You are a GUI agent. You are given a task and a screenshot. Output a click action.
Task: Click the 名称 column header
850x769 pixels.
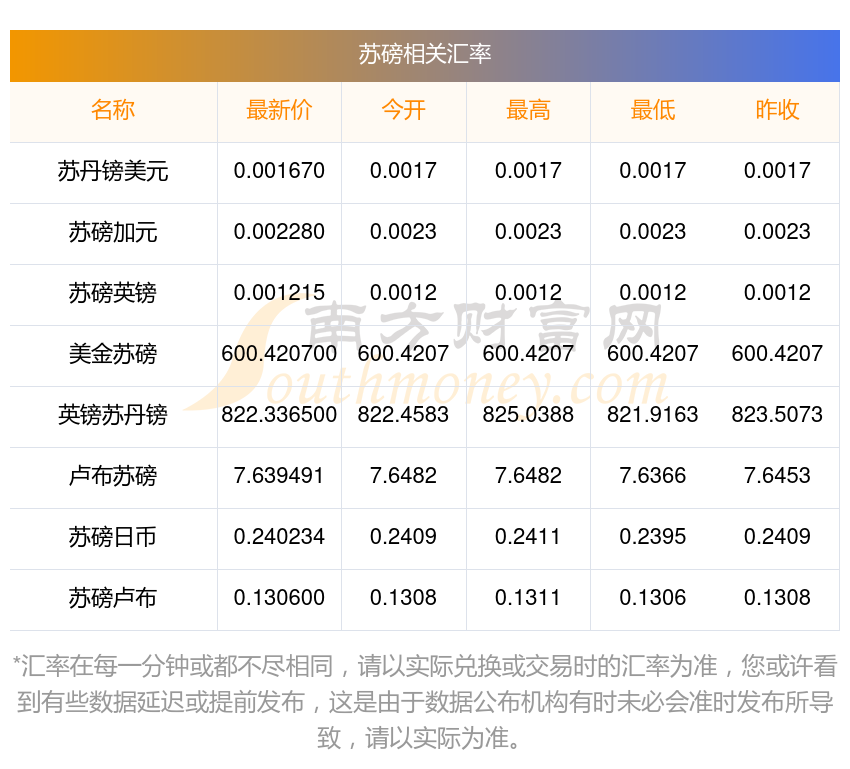point(113,110)
